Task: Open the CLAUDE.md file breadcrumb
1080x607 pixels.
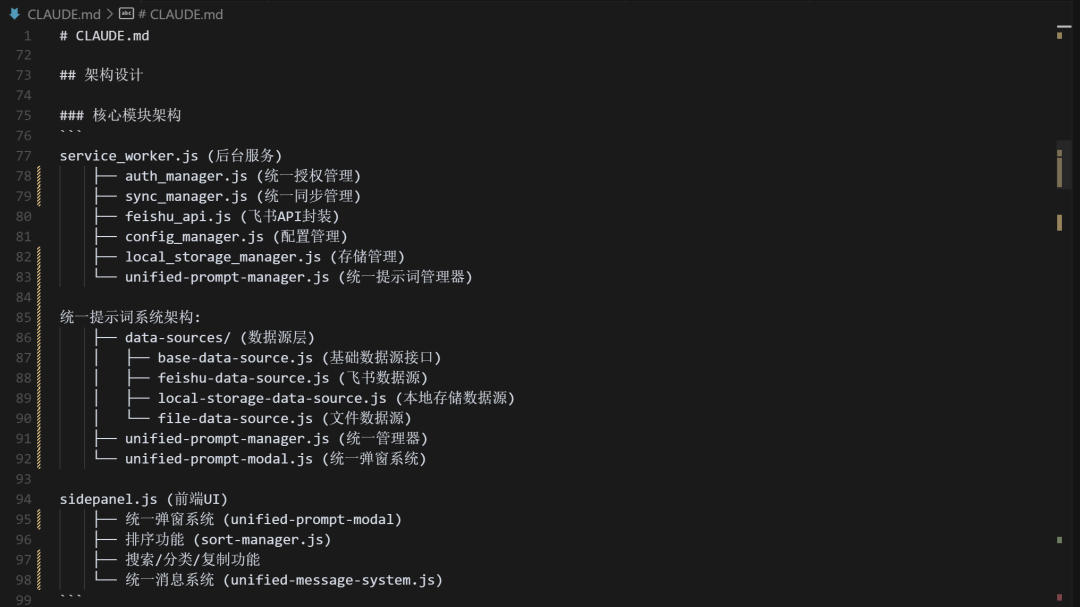Action: [x=63, y=14]
